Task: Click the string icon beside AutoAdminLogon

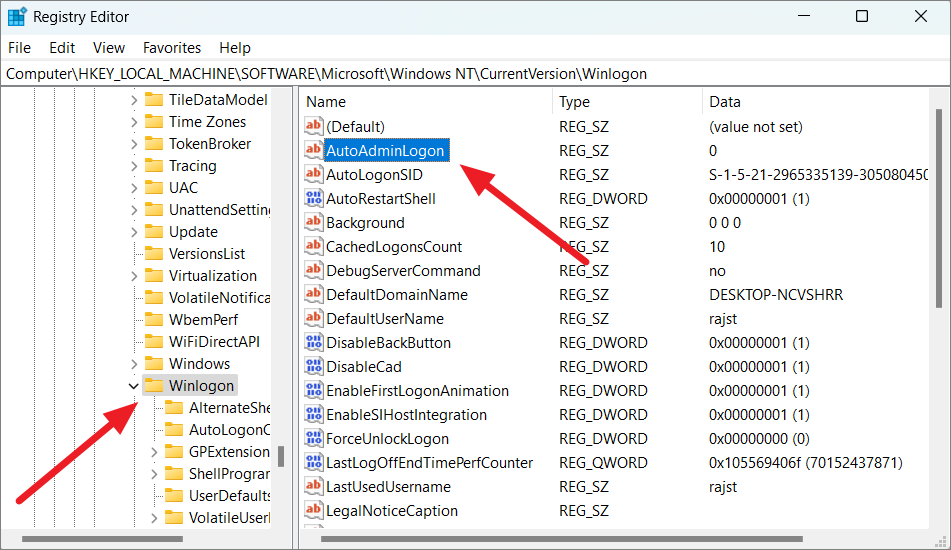Action: [x=314, y=150]
